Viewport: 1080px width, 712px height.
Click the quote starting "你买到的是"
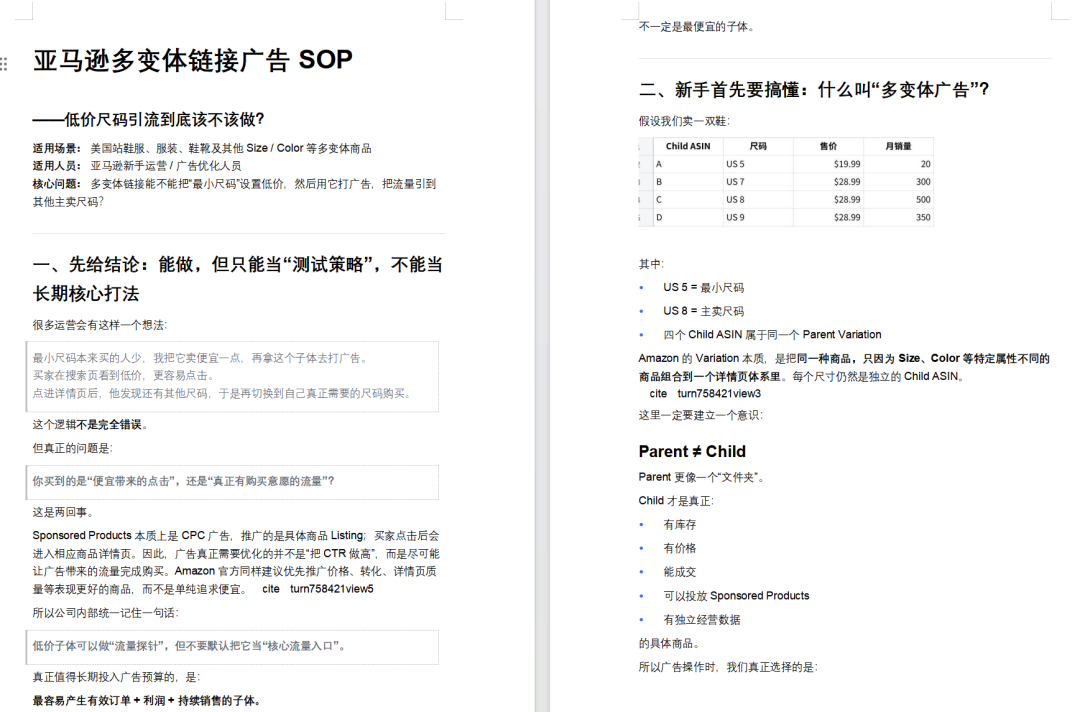coord(183,481)
